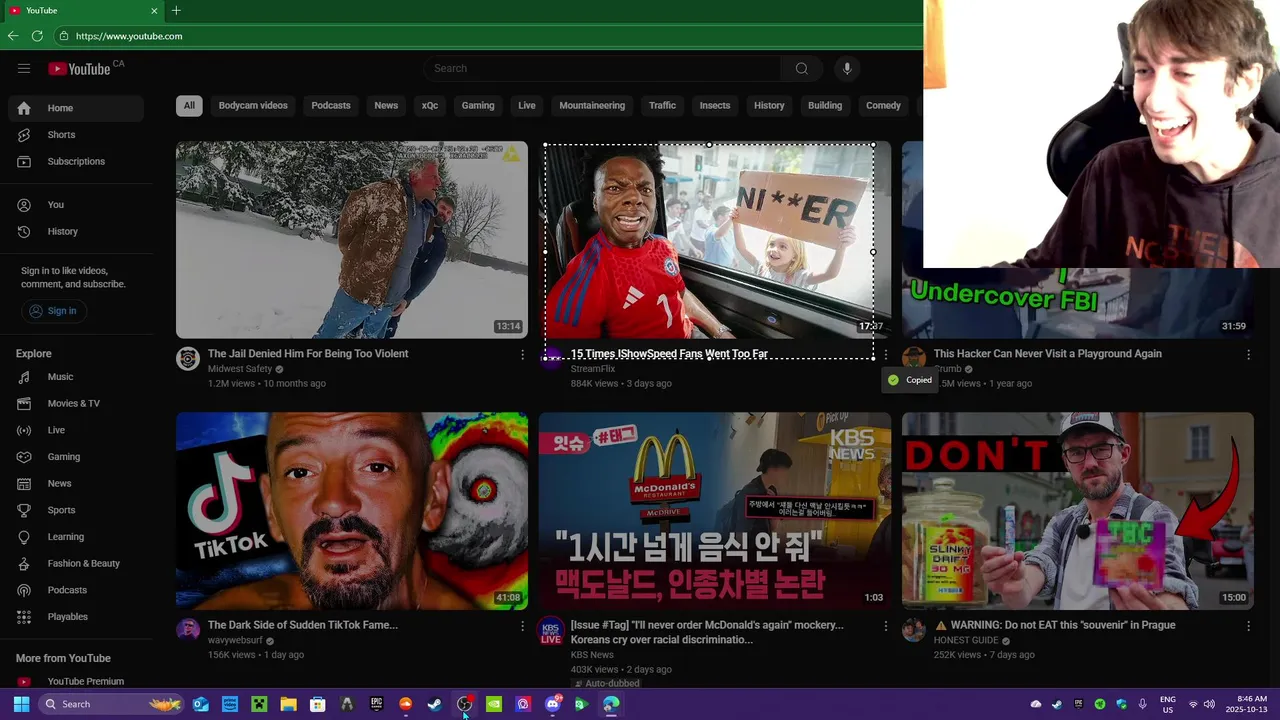Image resolution: width=1280 pixels, height=720 pixels.
Task: Open title 'The Jail Denied Him For Being Too Violent'
Action: 308,354
